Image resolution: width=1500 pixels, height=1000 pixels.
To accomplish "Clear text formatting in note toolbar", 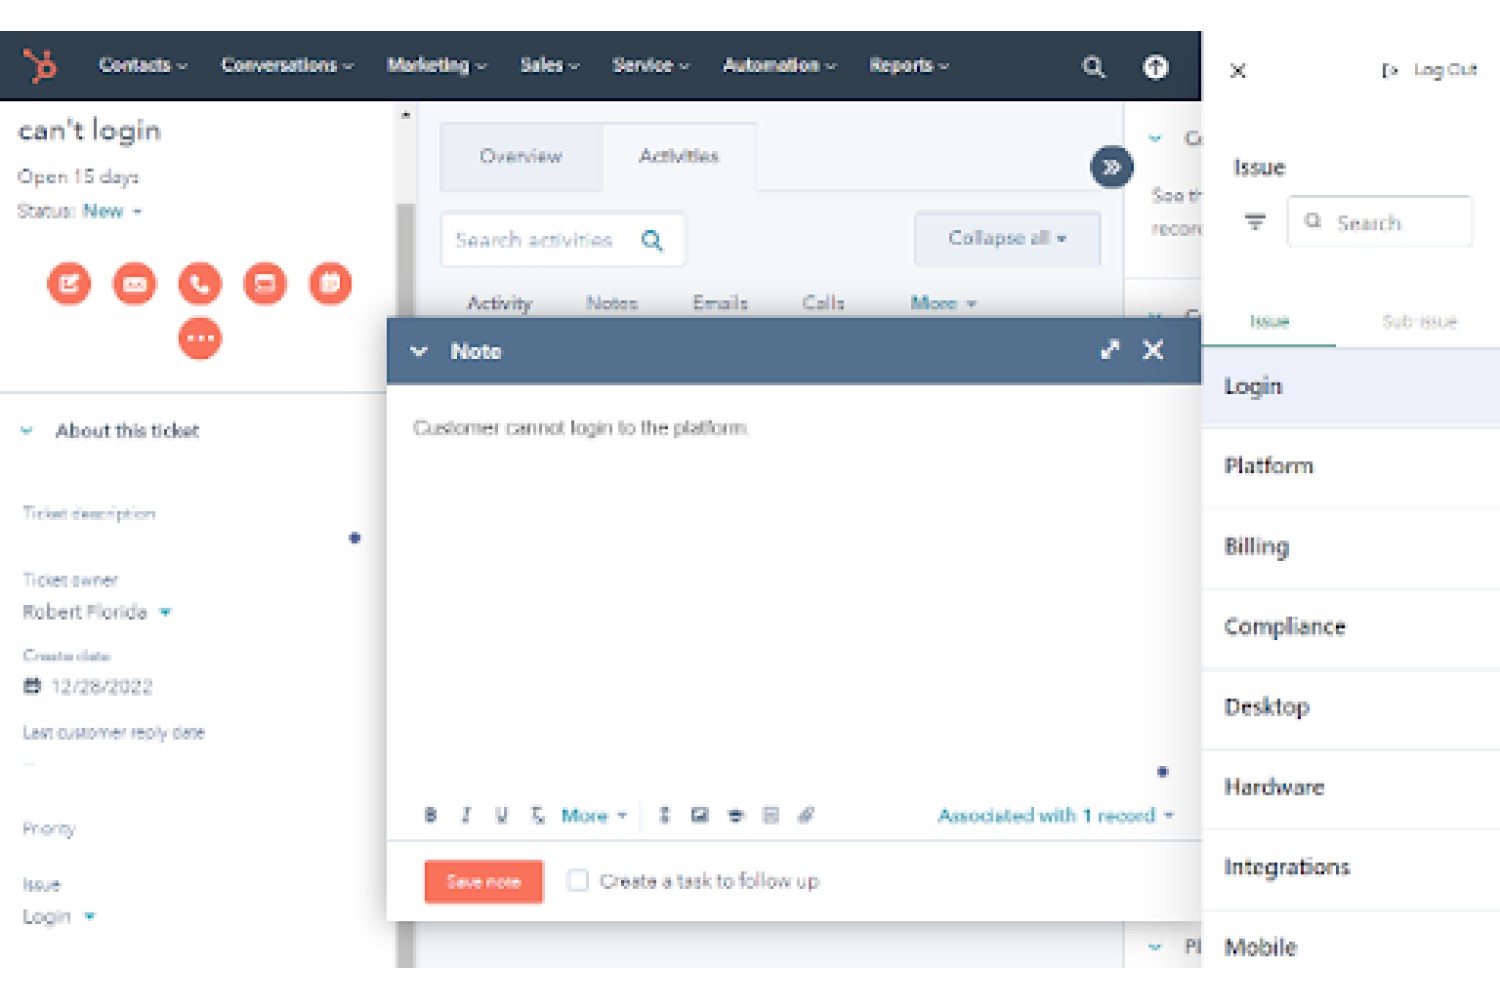I will point(538,815).
